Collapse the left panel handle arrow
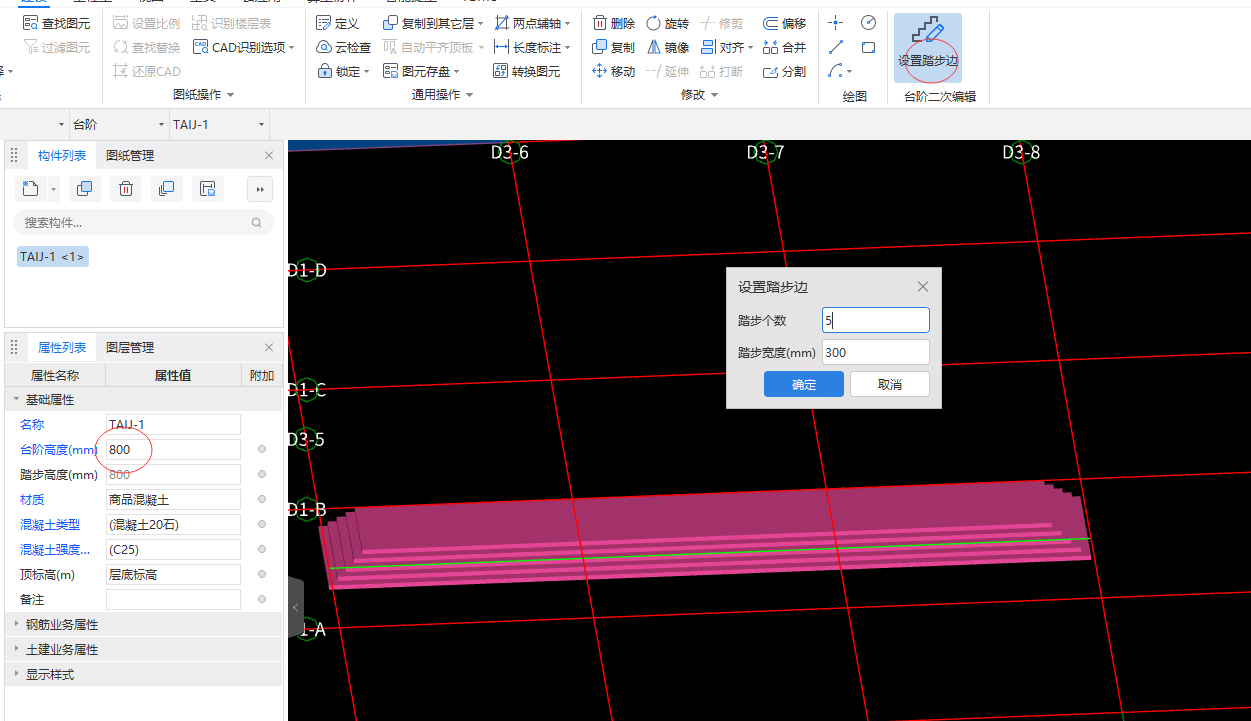 pos(295,607)
